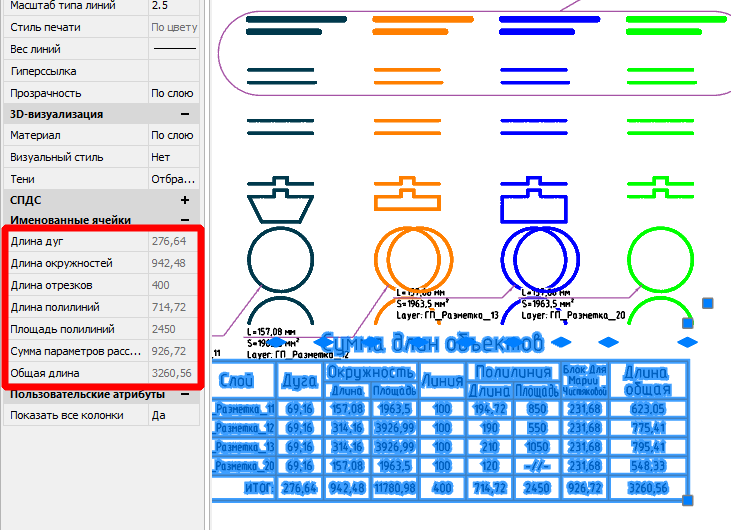Click the Масштаб типа линий value field
Image resolution: width=731 pixels, height=530 pixels.
click(173, 6)
